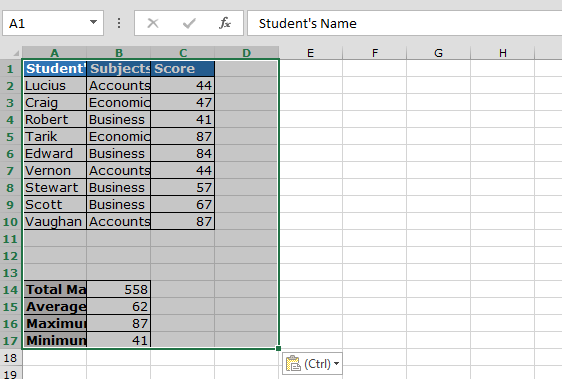Select row 18 header
Viewport: 562px width, 379px height.
pyautogui.click(x=11, y=358)
